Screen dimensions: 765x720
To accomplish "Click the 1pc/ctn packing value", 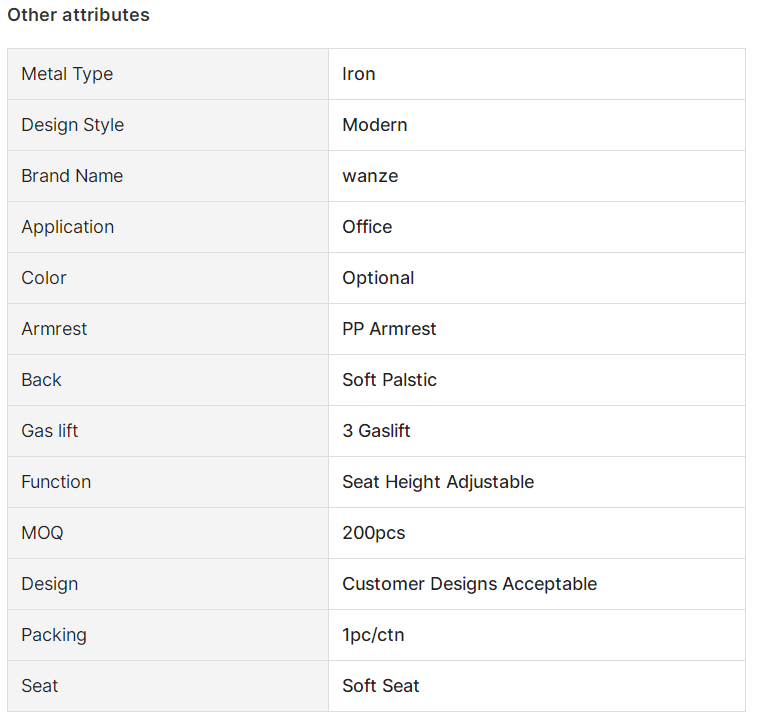I will pos(373,635).
